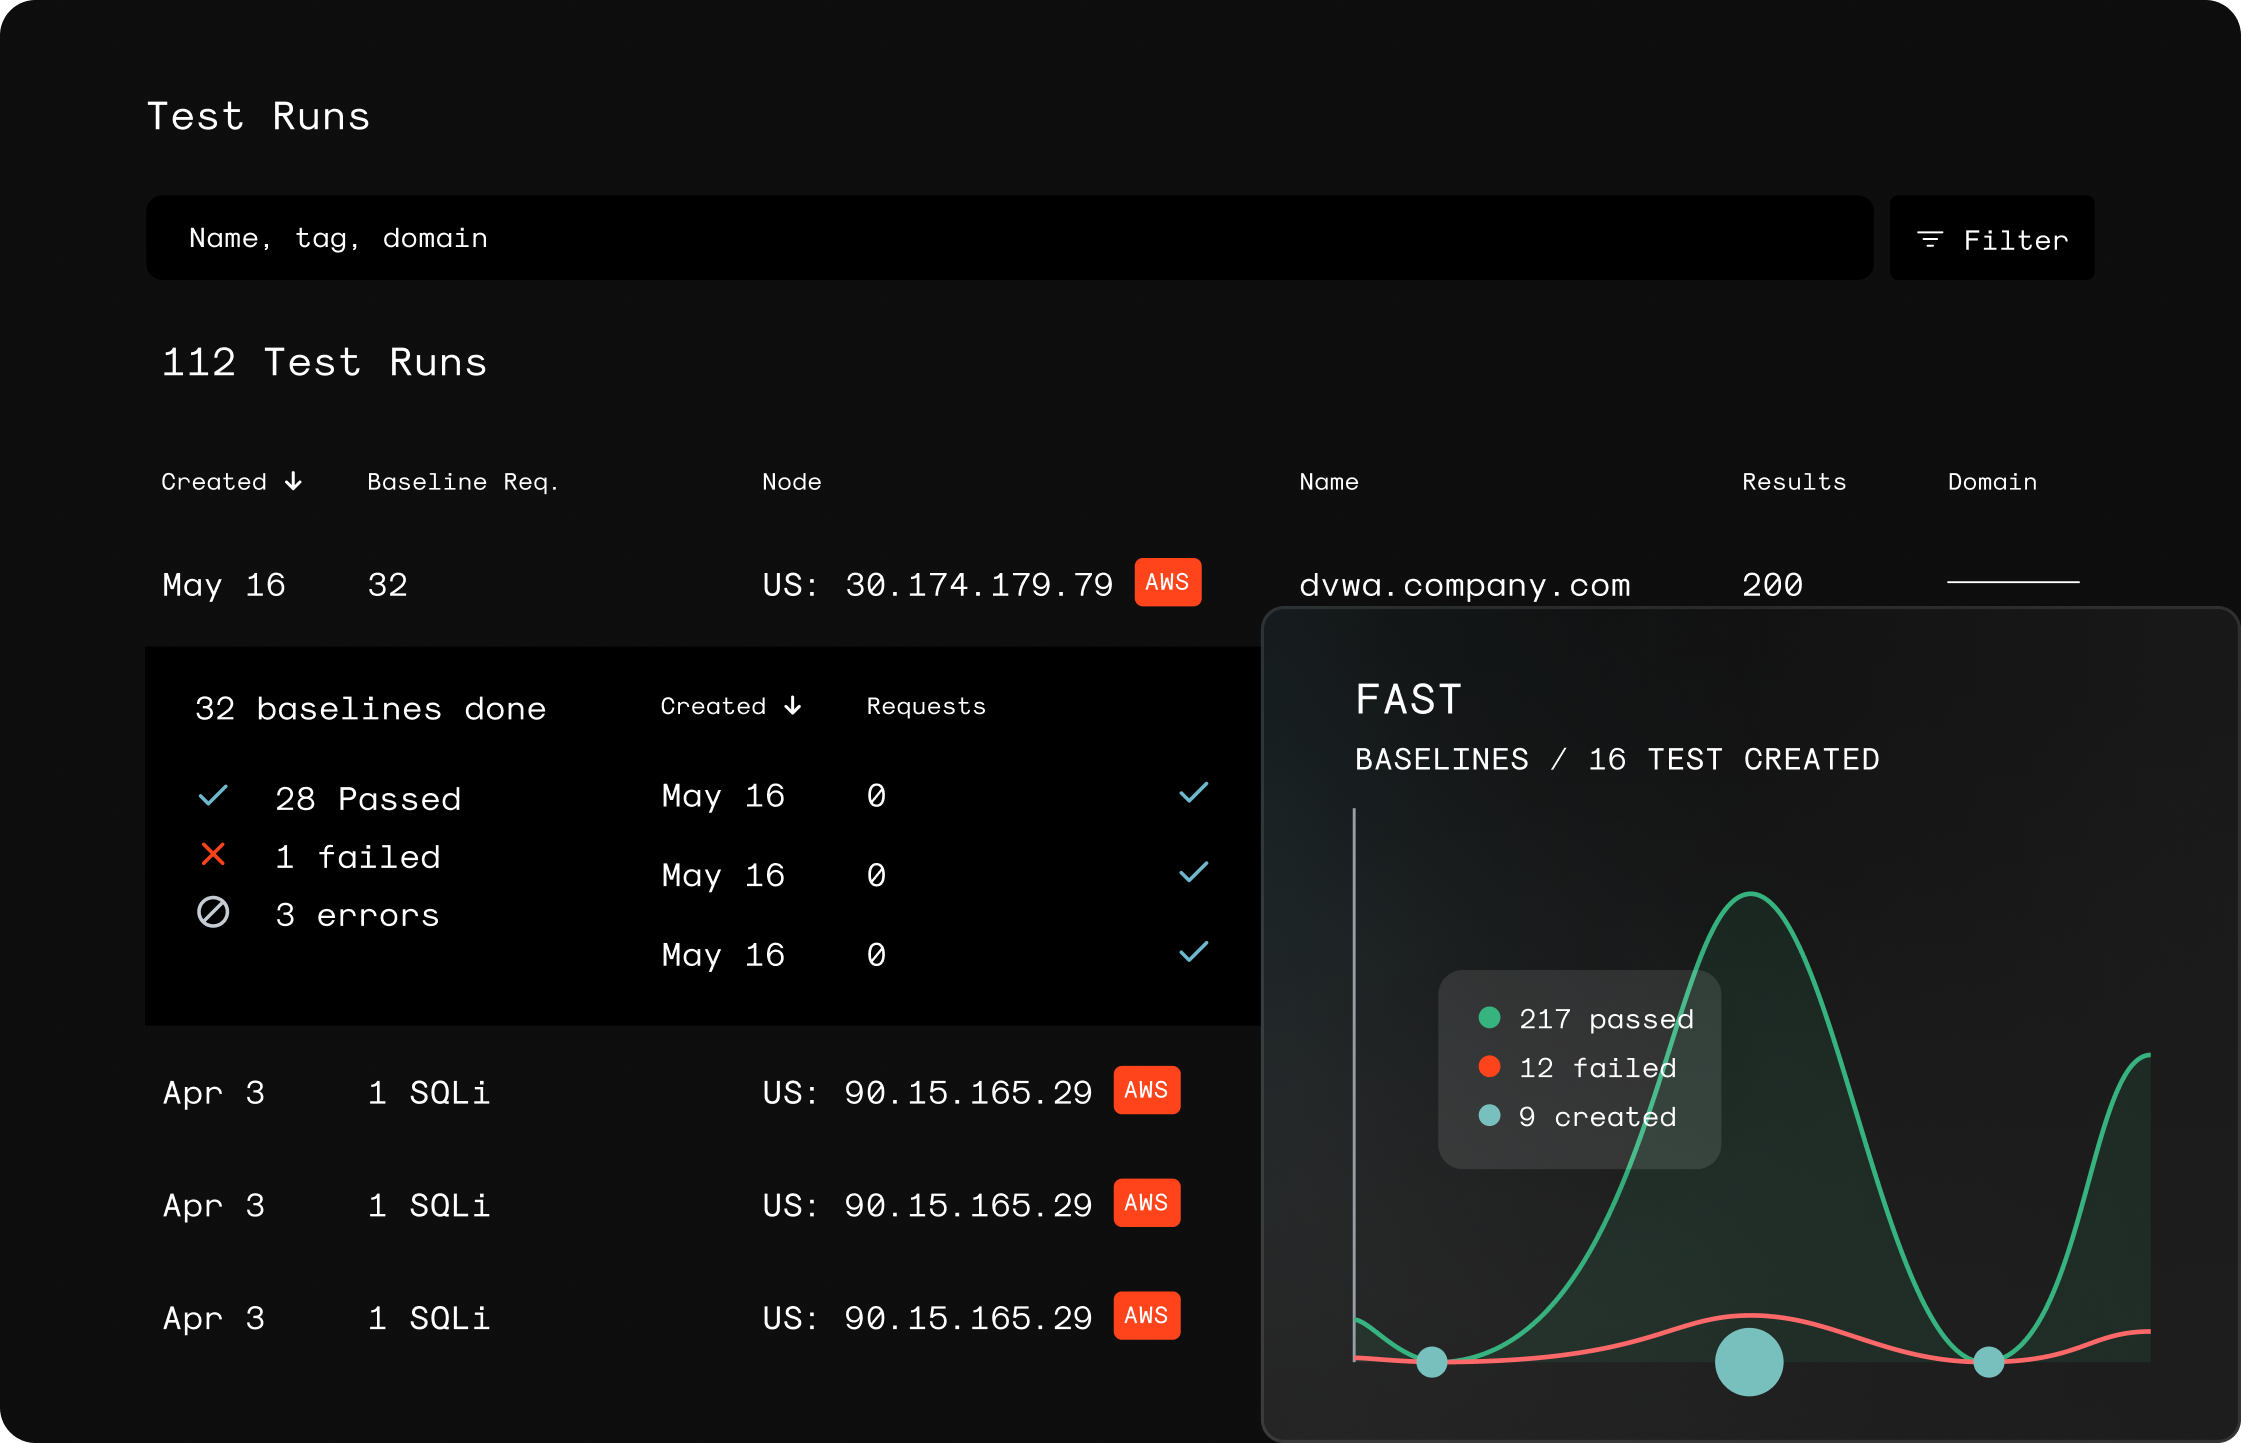
Task: Click the large teal marker at the chart's center
Action: (1748, 1361)
